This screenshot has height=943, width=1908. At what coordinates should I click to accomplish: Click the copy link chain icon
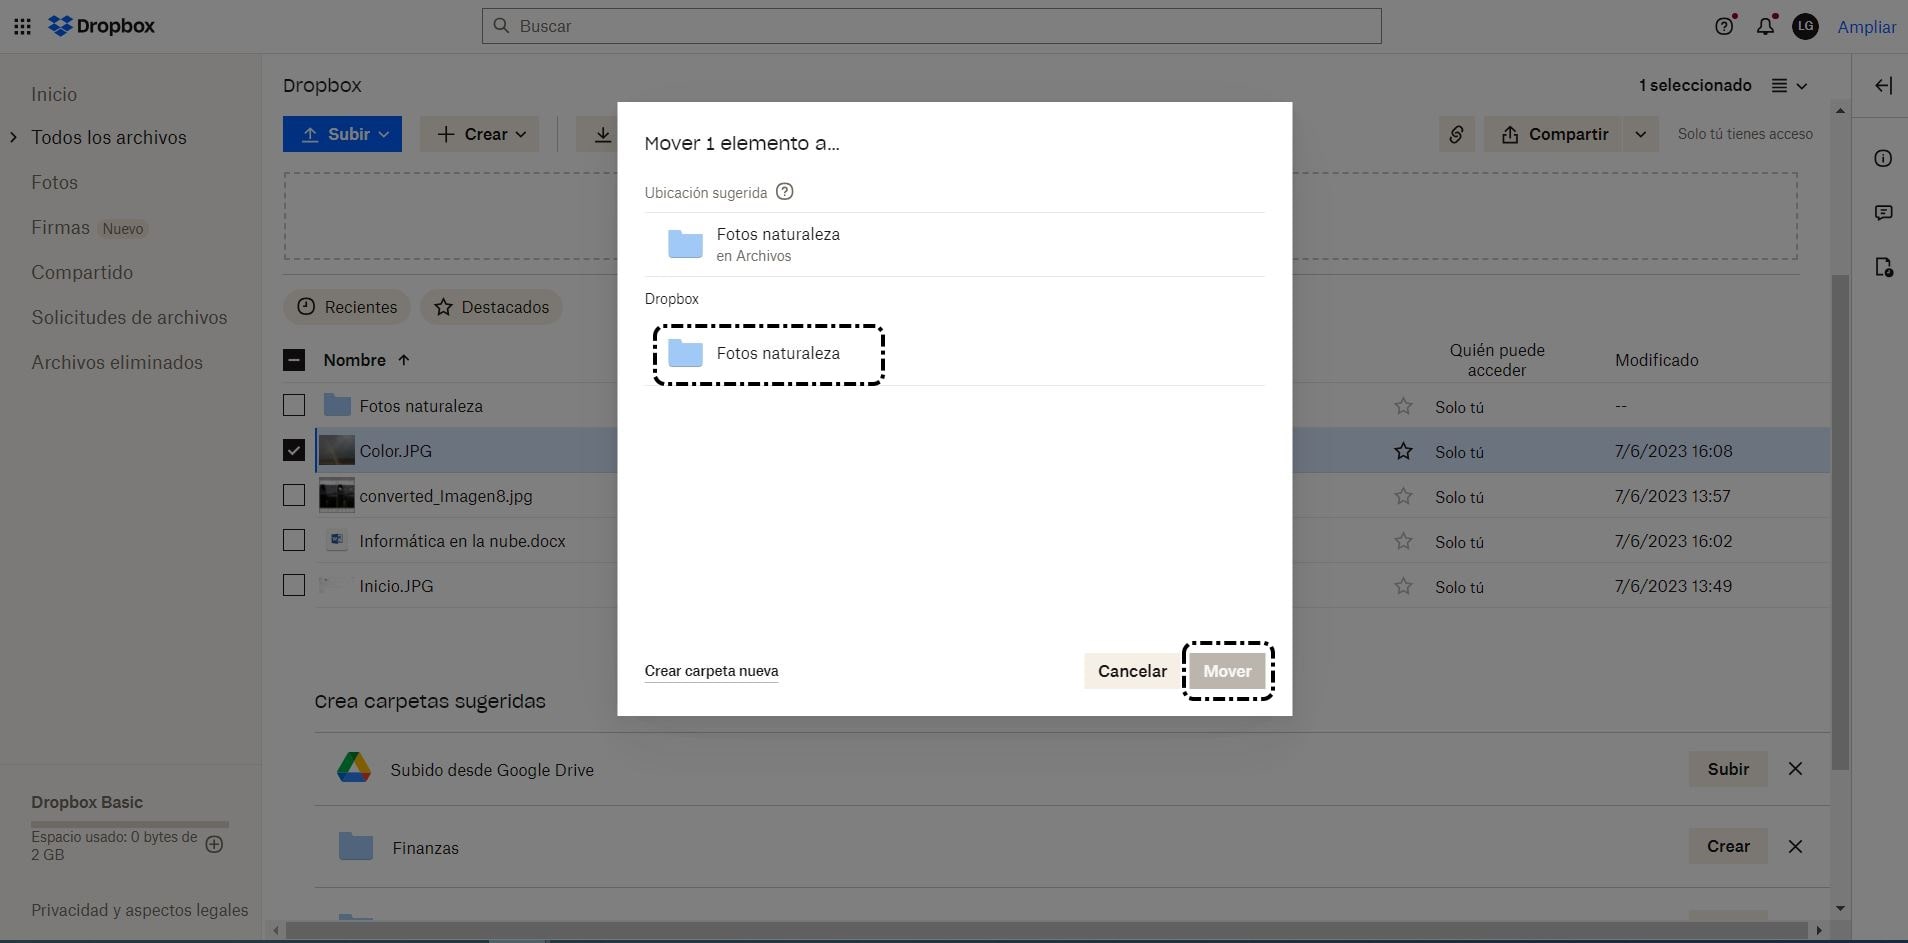(1456, 134)
